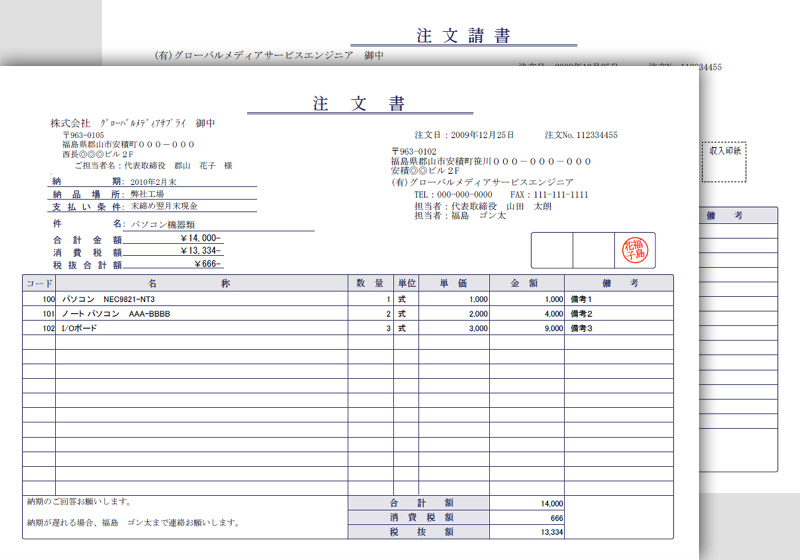Image resolution: width=800 pixels, height=560 pixels.
Task: Click the postal code 〒963-0102
Action: (414, 151)
